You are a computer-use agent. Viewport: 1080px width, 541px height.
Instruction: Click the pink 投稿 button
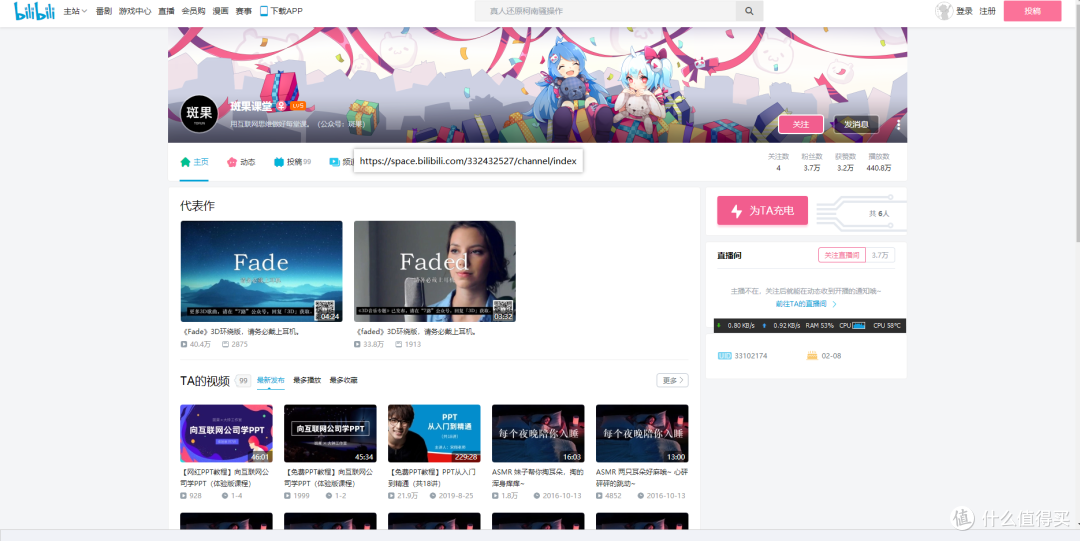1032,11
